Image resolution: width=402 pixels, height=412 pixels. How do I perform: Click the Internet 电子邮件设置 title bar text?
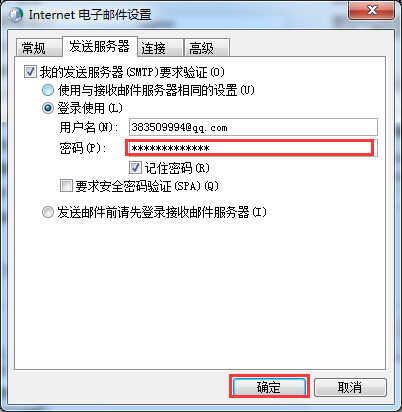pos(90,15)
